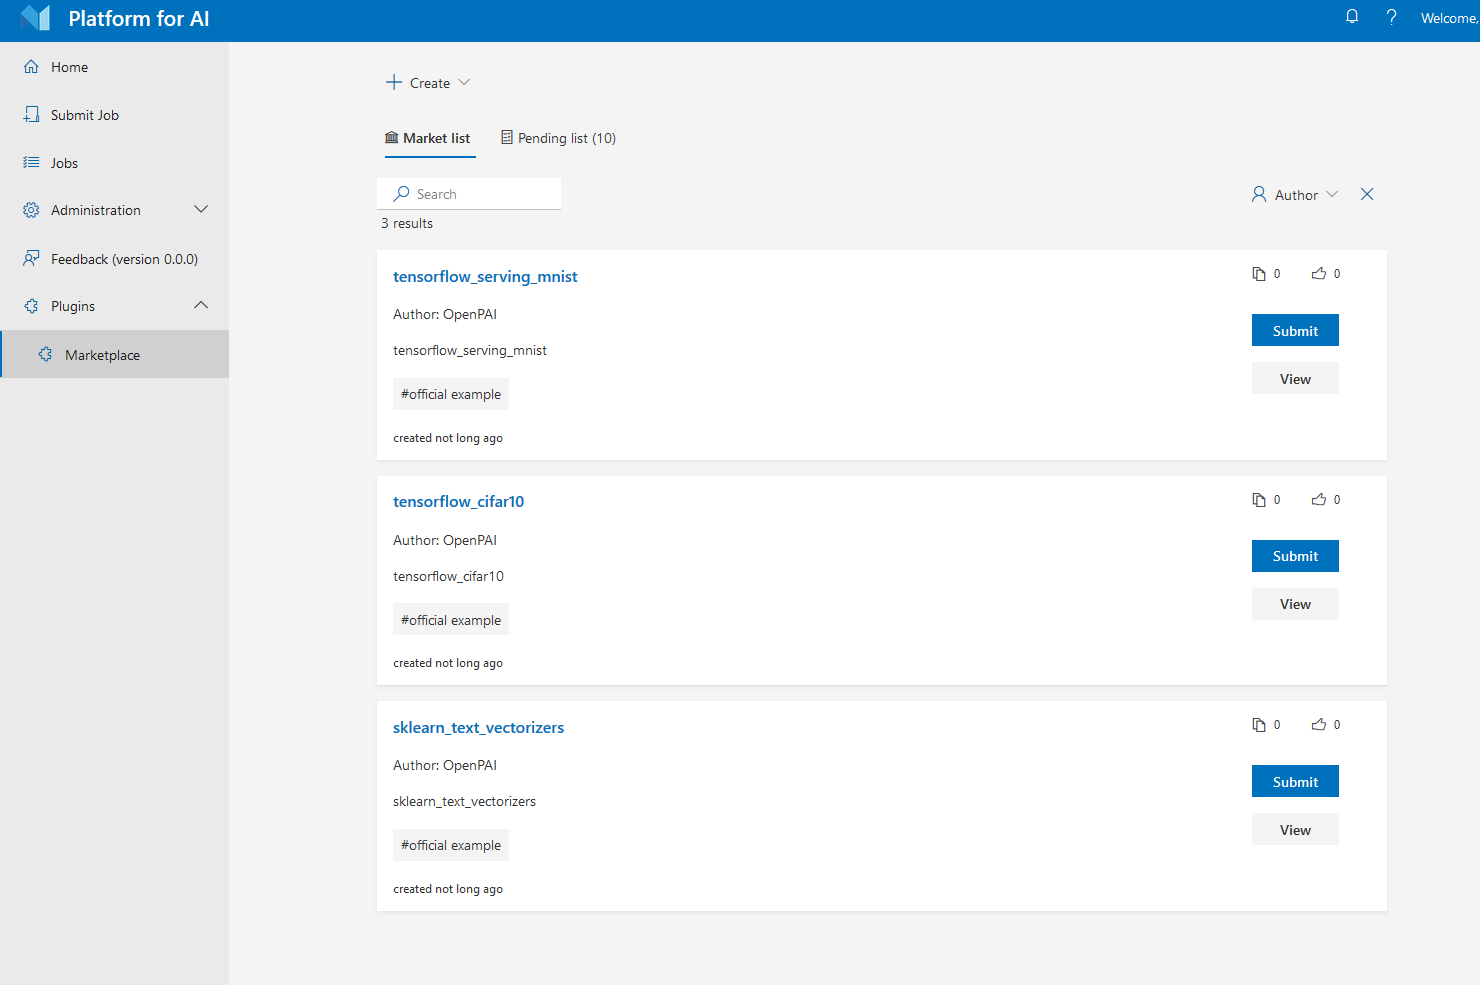Open the Create dropdown chevron
The height and width of the screenshot is (985, 1480).
[464, 82]
